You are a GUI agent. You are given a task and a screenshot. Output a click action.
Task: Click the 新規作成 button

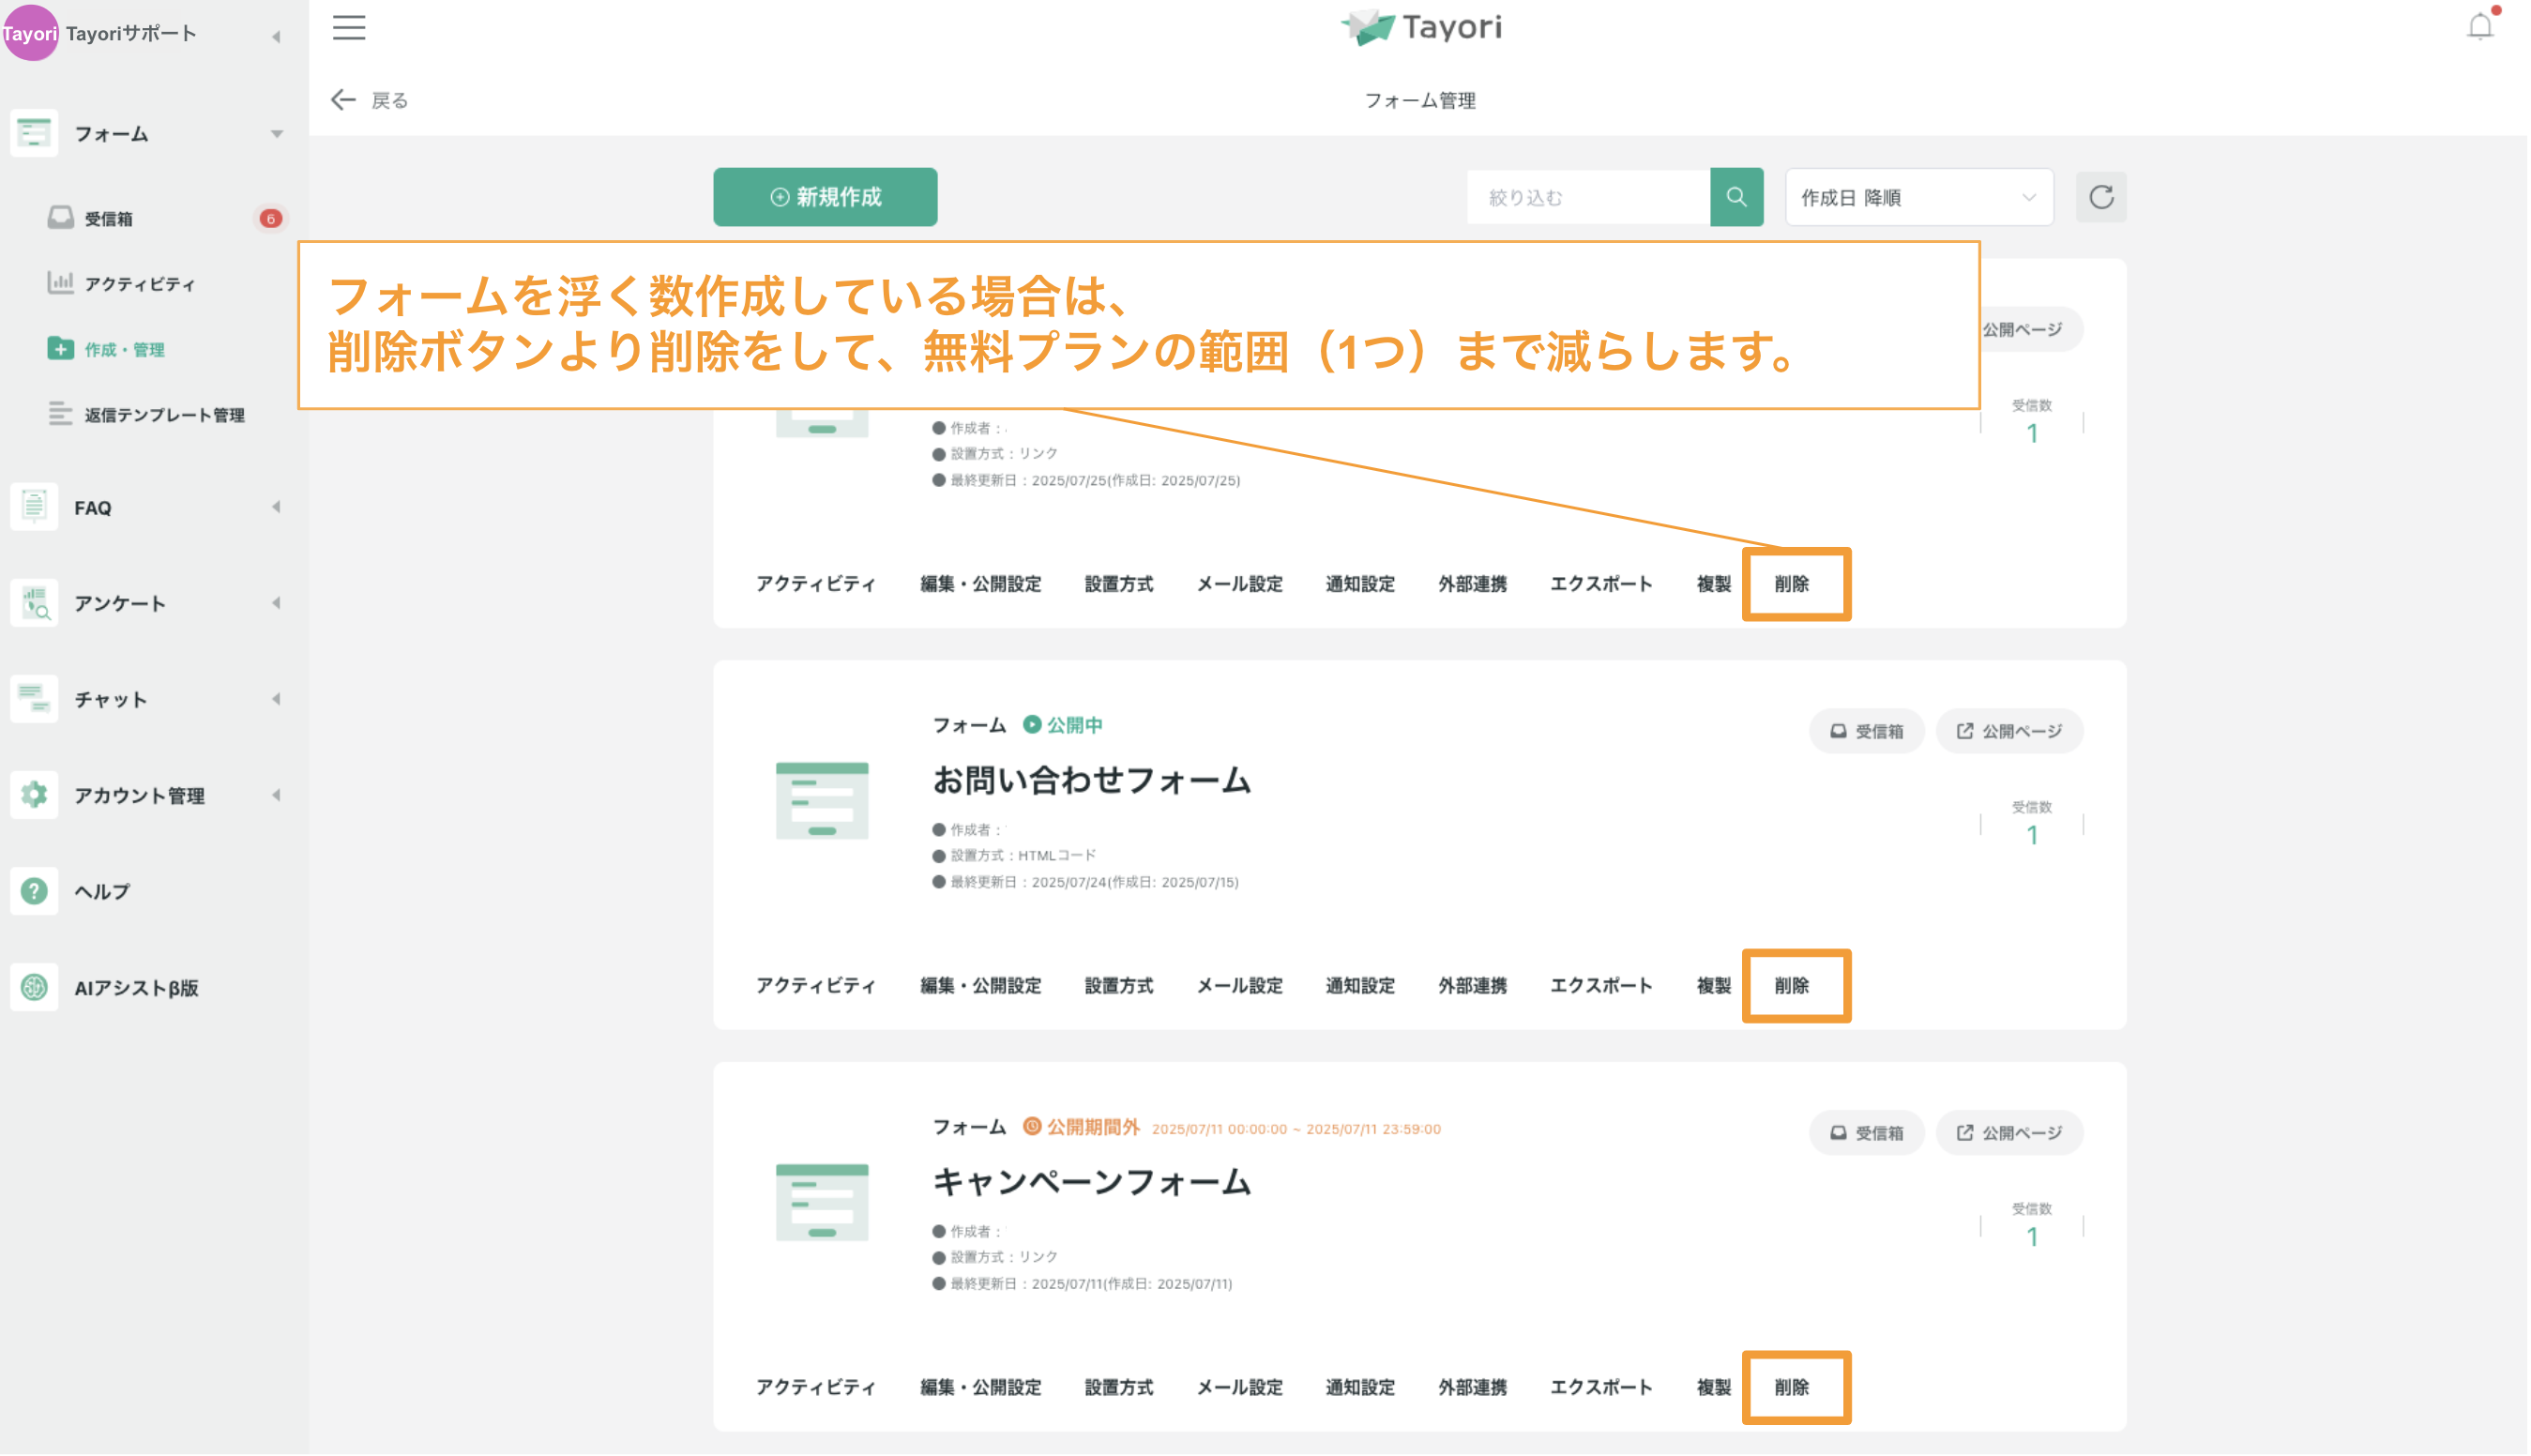click(825, 197)
